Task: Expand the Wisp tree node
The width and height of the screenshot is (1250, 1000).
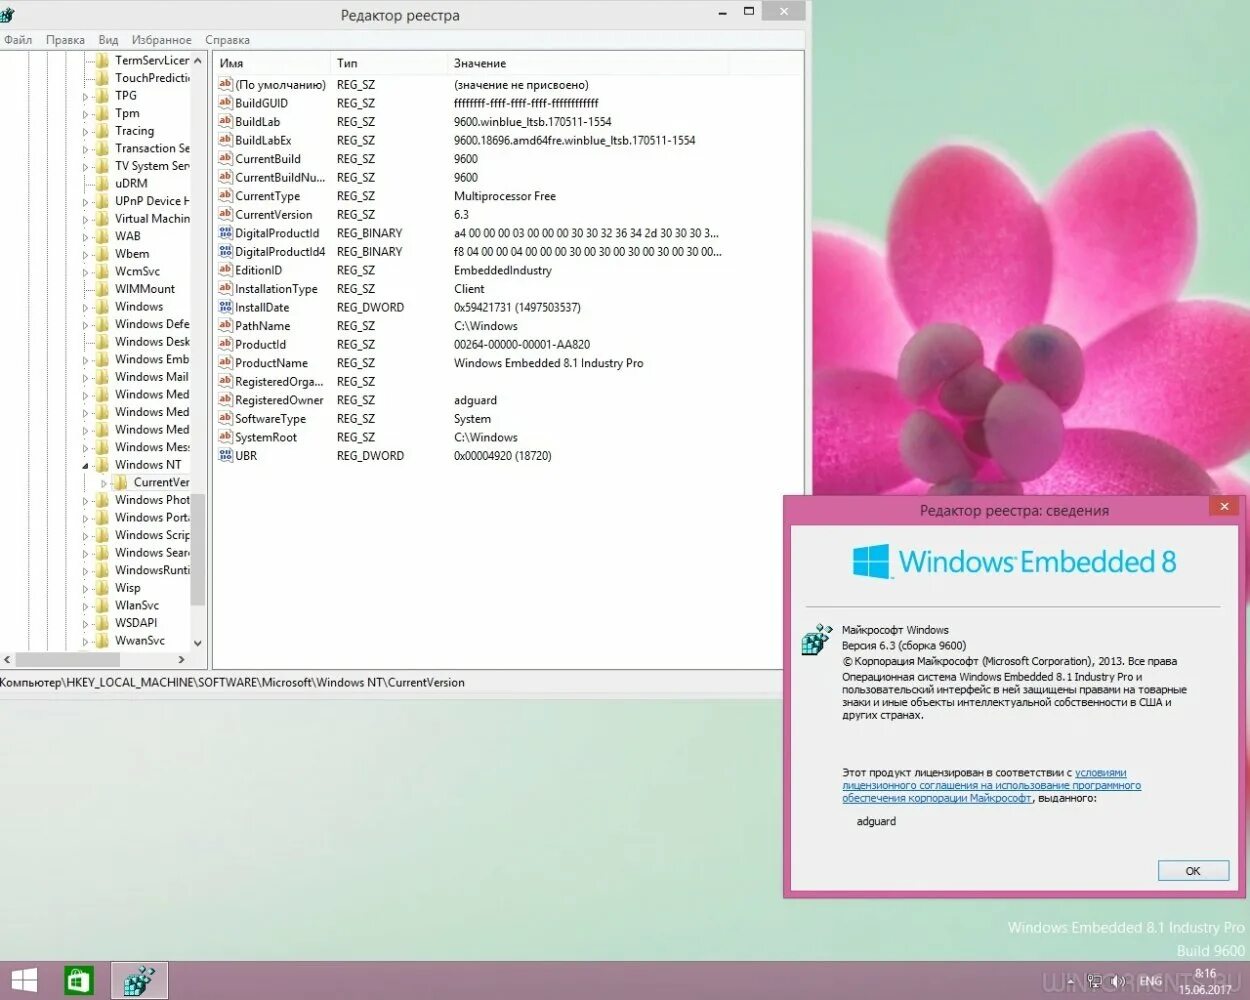Action: 86,589
